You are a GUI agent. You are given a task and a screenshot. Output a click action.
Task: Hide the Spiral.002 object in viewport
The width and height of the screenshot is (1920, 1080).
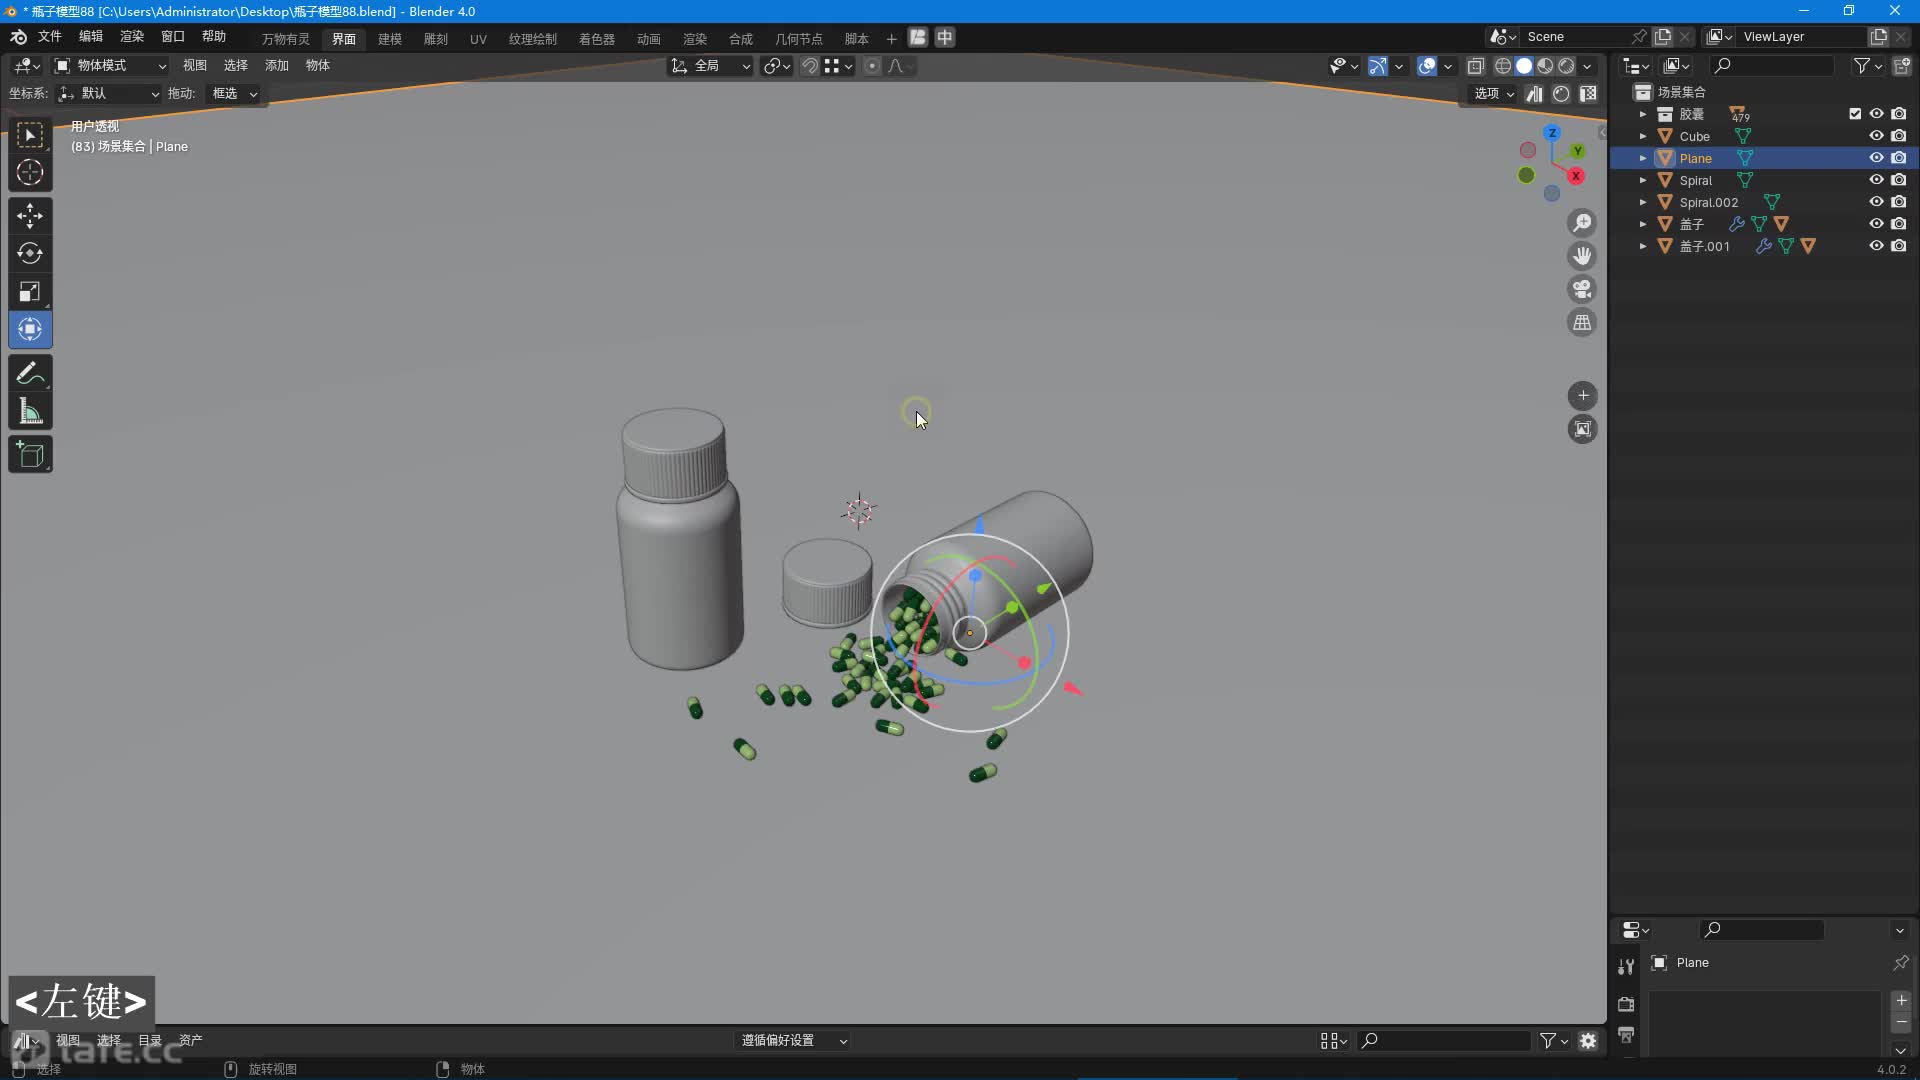pos(1876,202)
